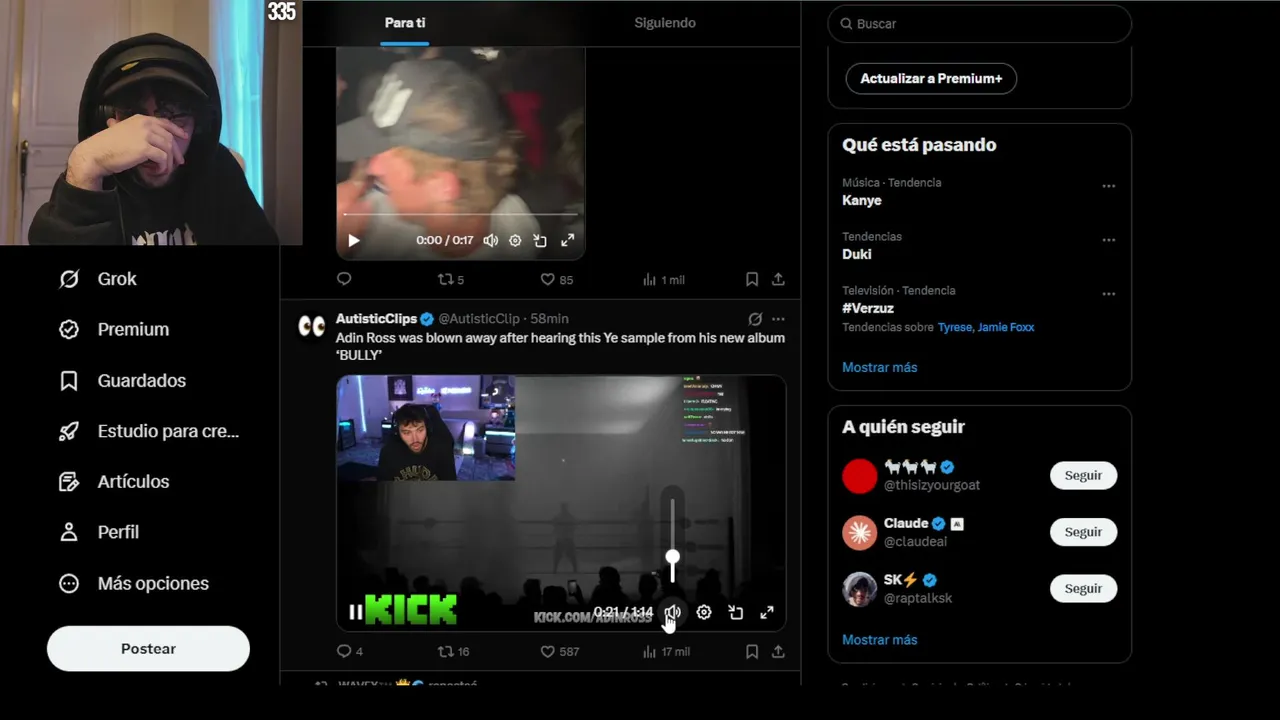
Task: Open more options for Kanye trend
Action: pos(1108,186)
